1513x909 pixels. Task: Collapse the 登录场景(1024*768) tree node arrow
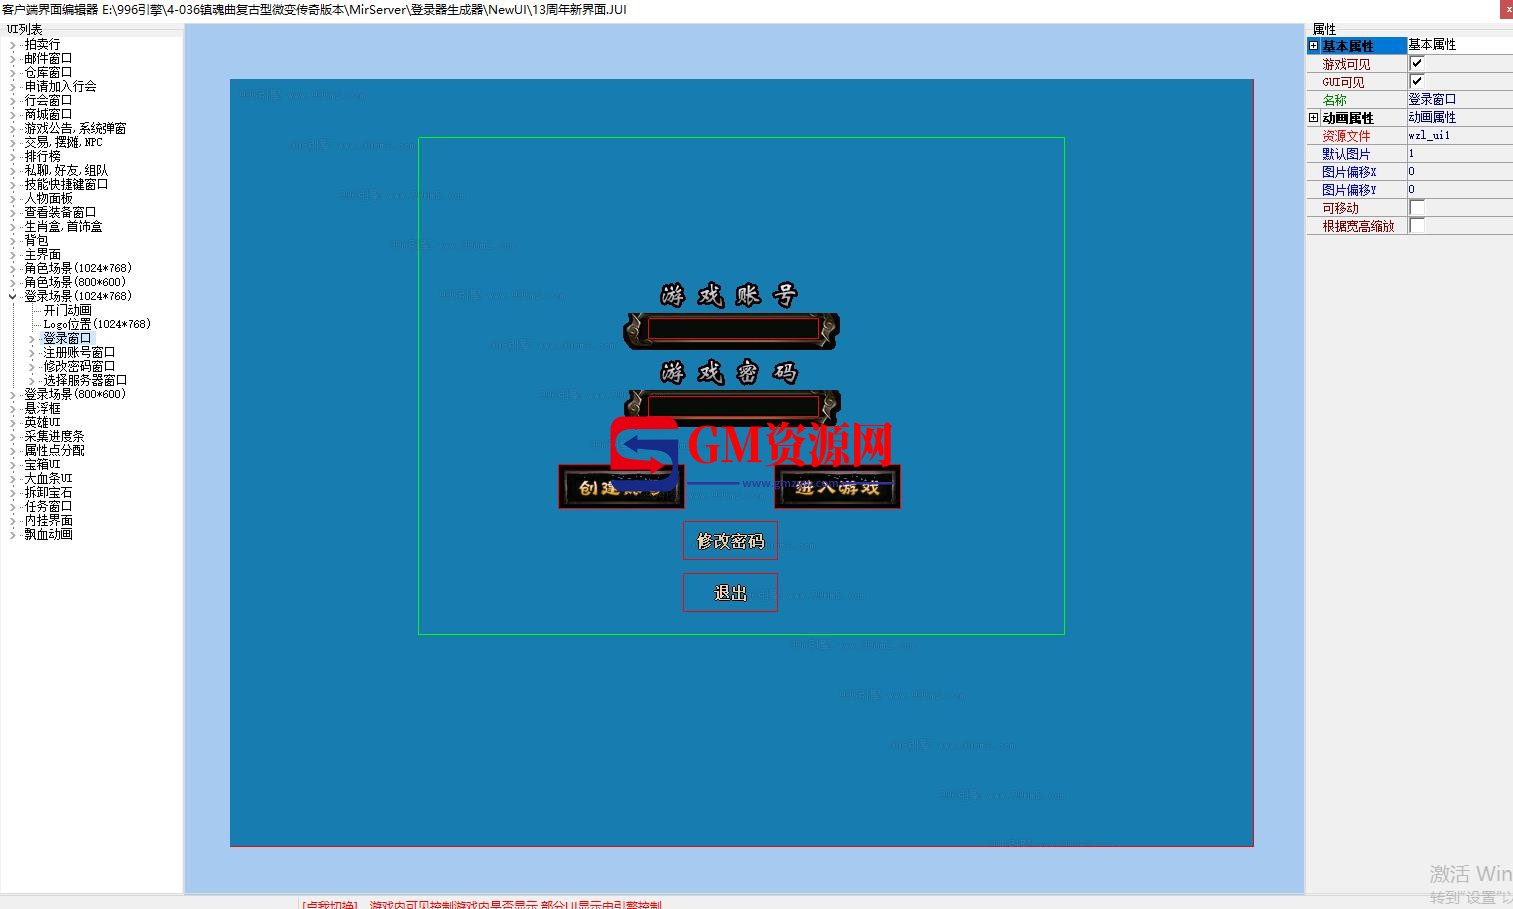(12, 296)
